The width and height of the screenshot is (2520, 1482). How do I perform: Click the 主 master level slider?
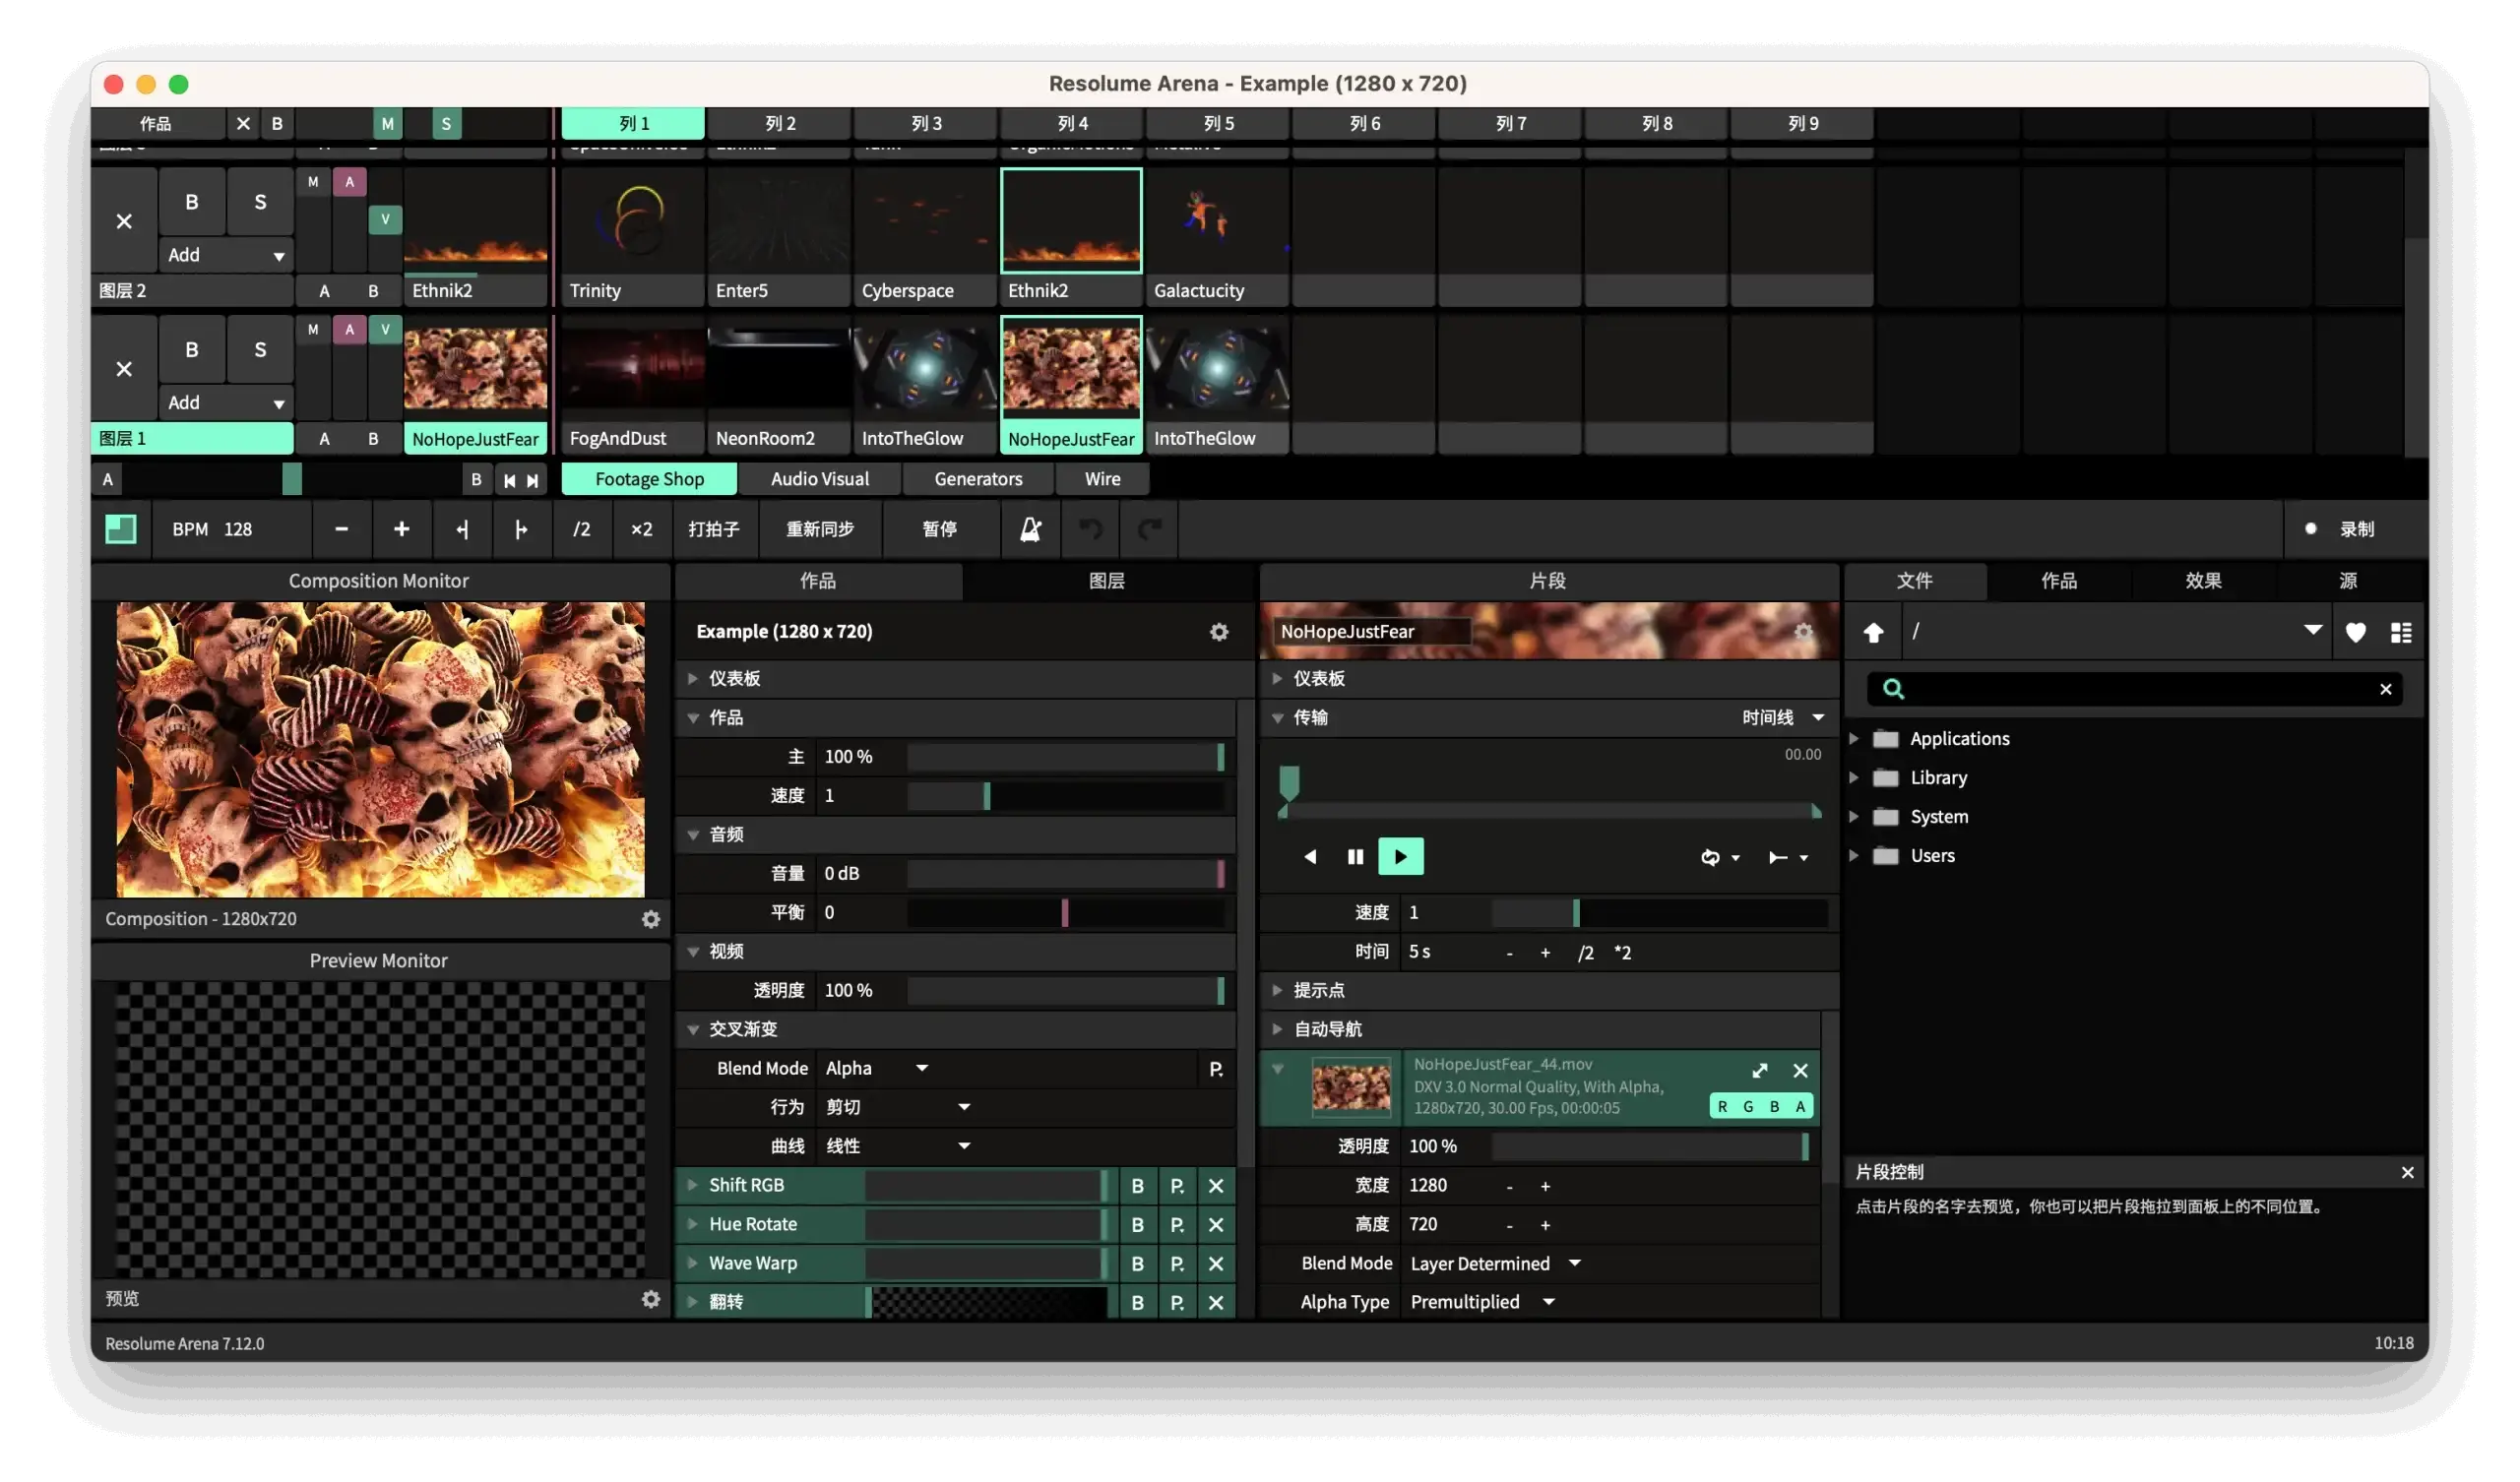tap(1065, 757)
